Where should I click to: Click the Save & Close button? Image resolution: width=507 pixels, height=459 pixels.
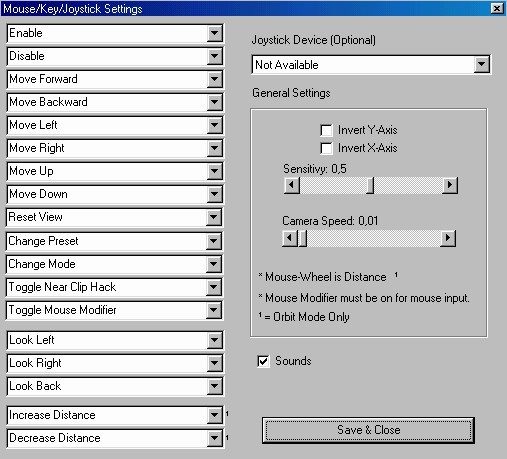pyautogui.click(x=368, y=430)
